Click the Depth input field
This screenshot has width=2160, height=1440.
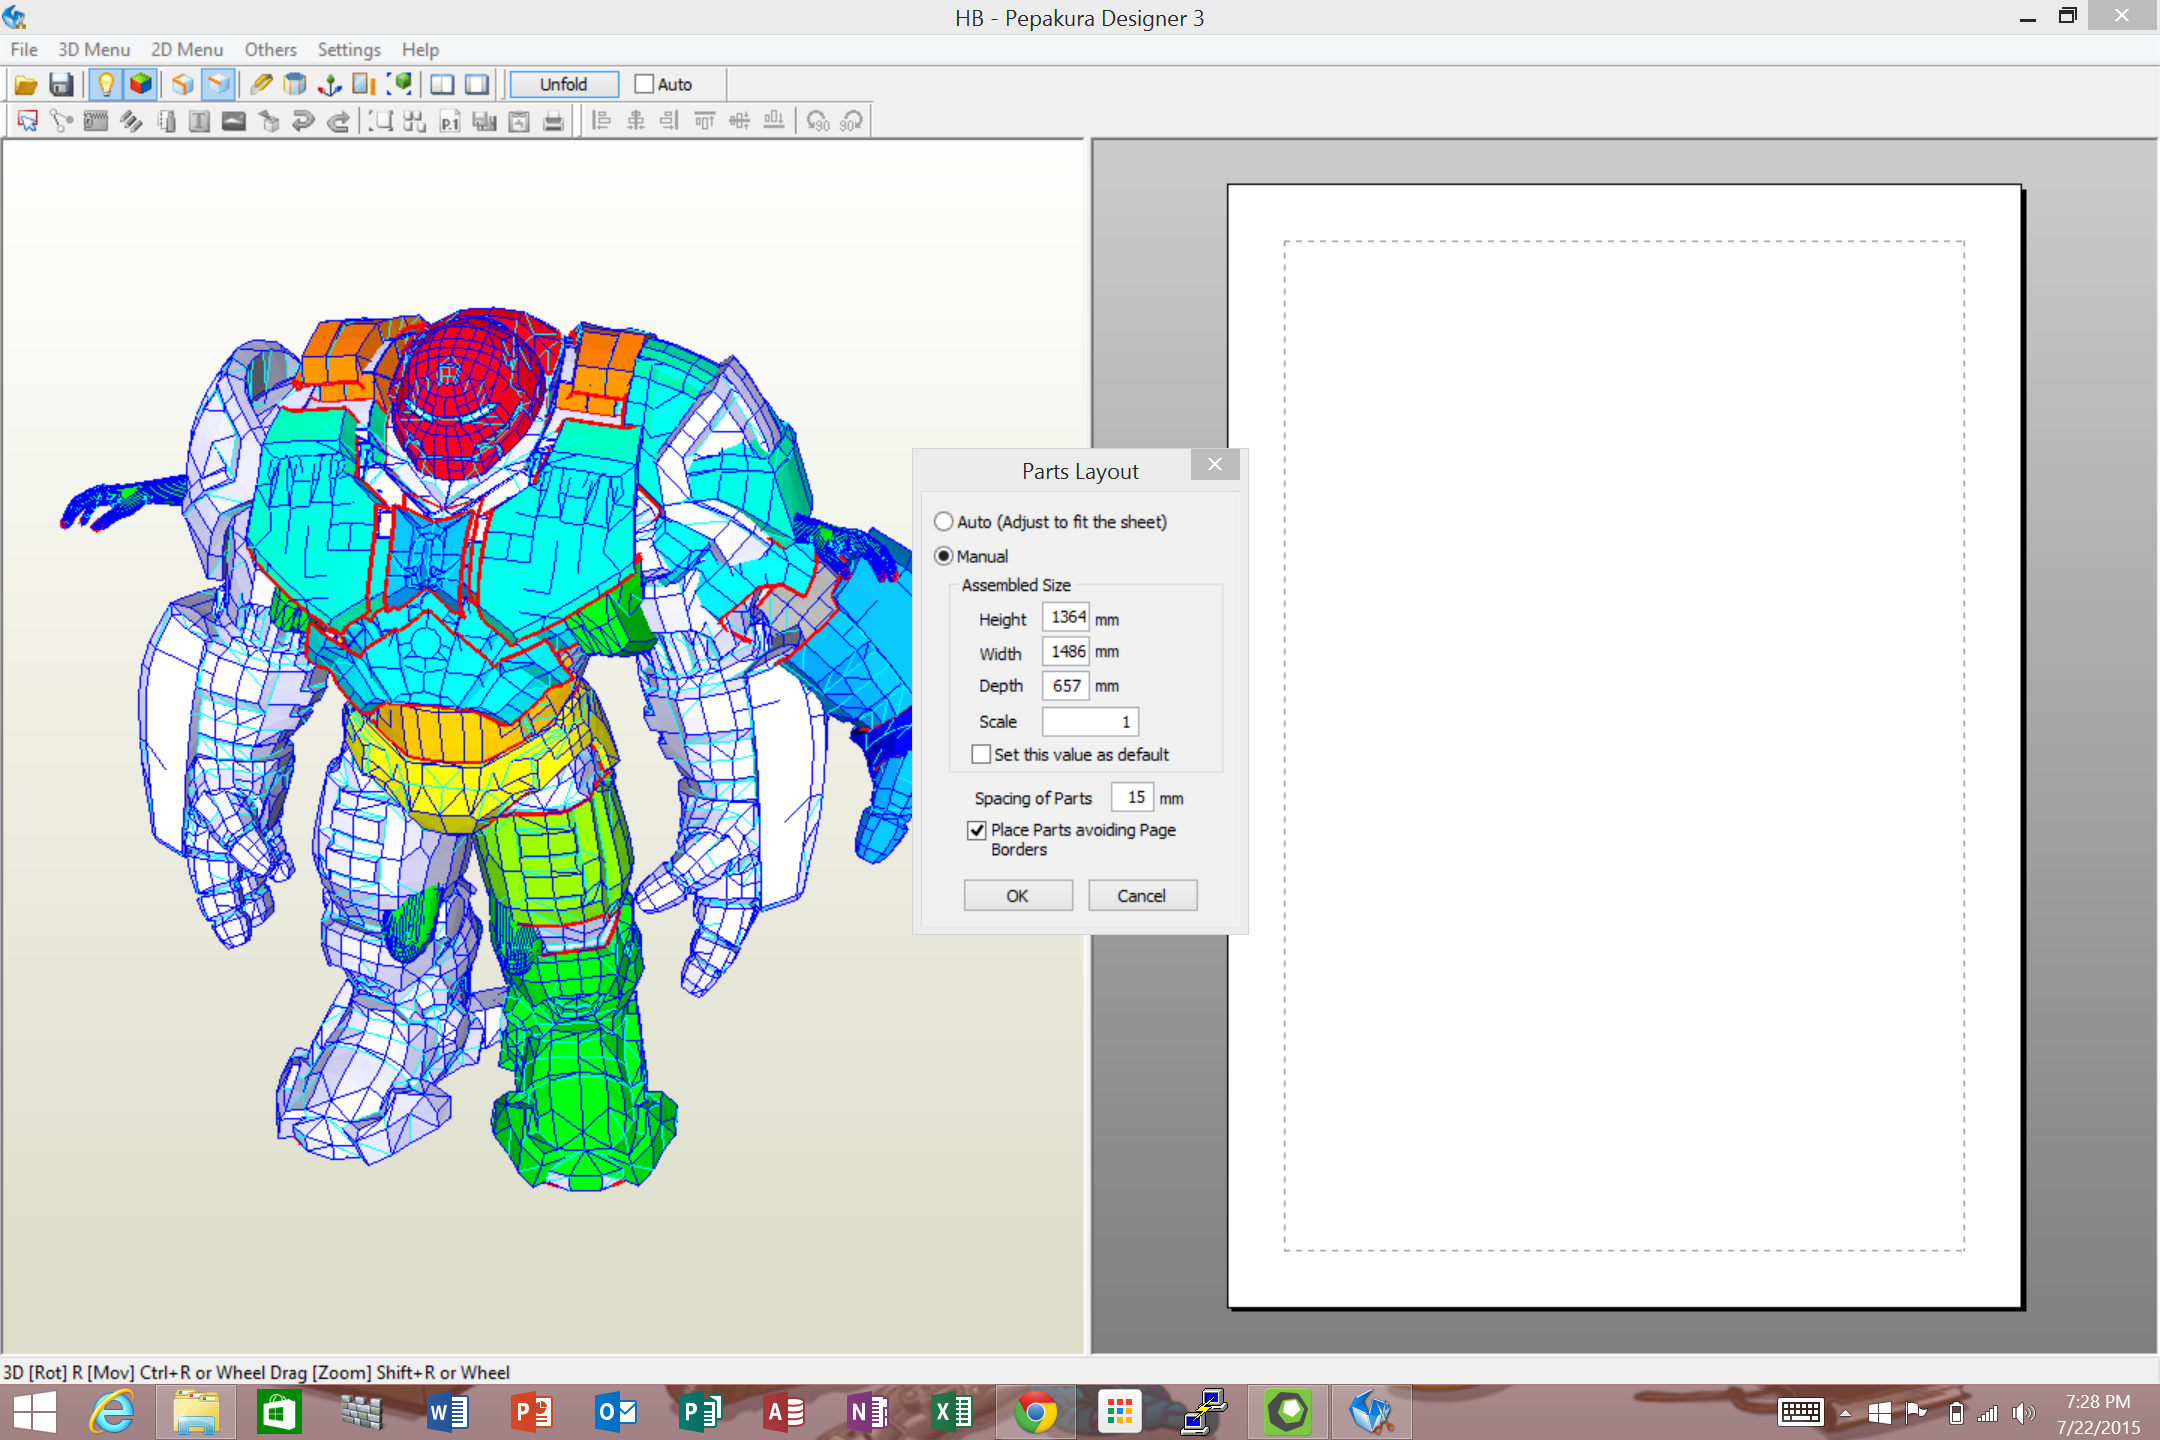pyautogui.click(x=1066, y=686)
